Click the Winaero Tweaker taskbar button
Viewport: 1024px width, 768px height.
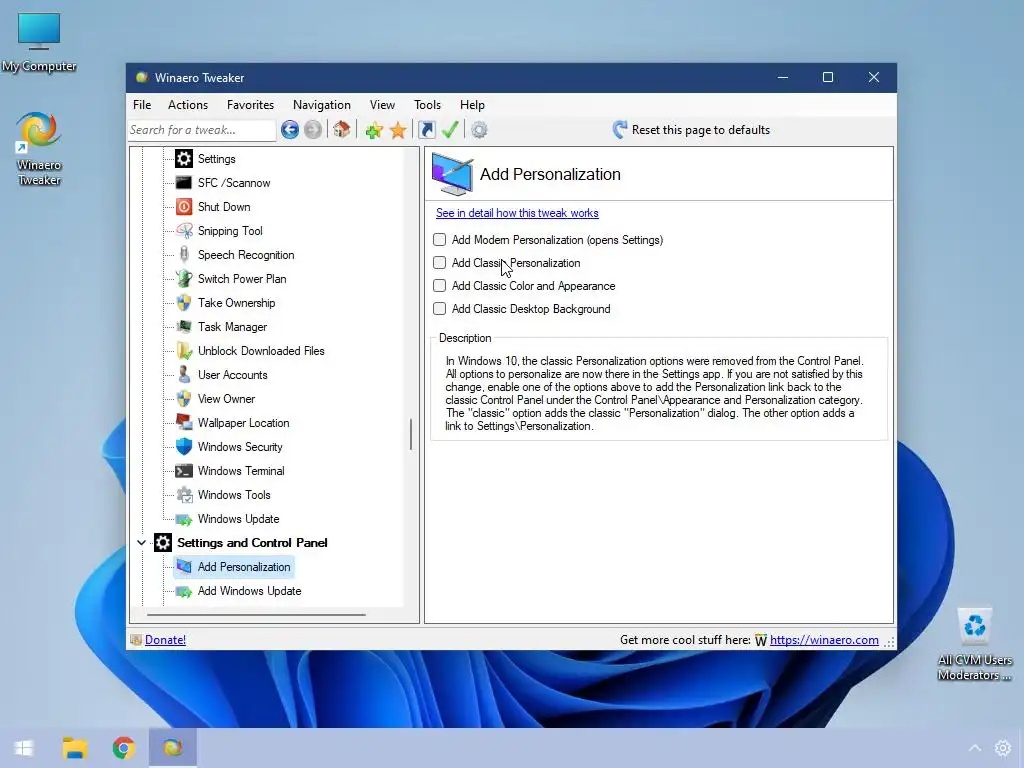(x=172, y=748)
